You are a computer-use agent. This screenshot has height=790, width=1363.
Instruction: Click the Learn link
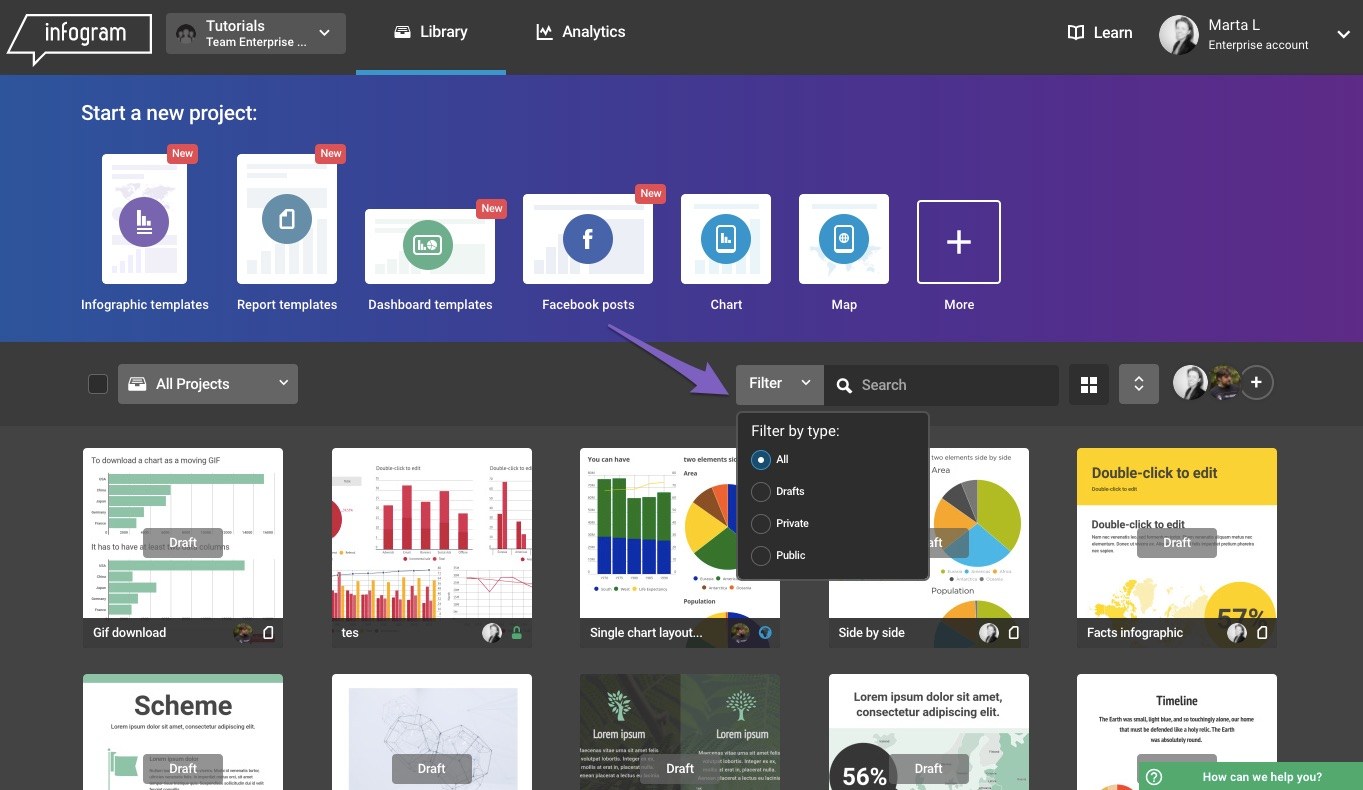1099,33
